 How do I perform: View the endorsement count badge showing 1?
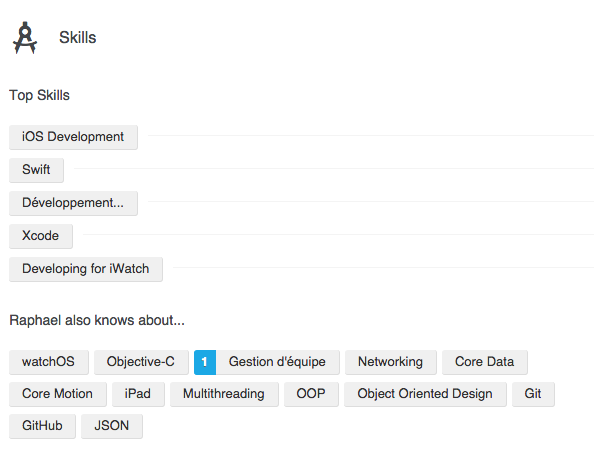coord(205,362)
